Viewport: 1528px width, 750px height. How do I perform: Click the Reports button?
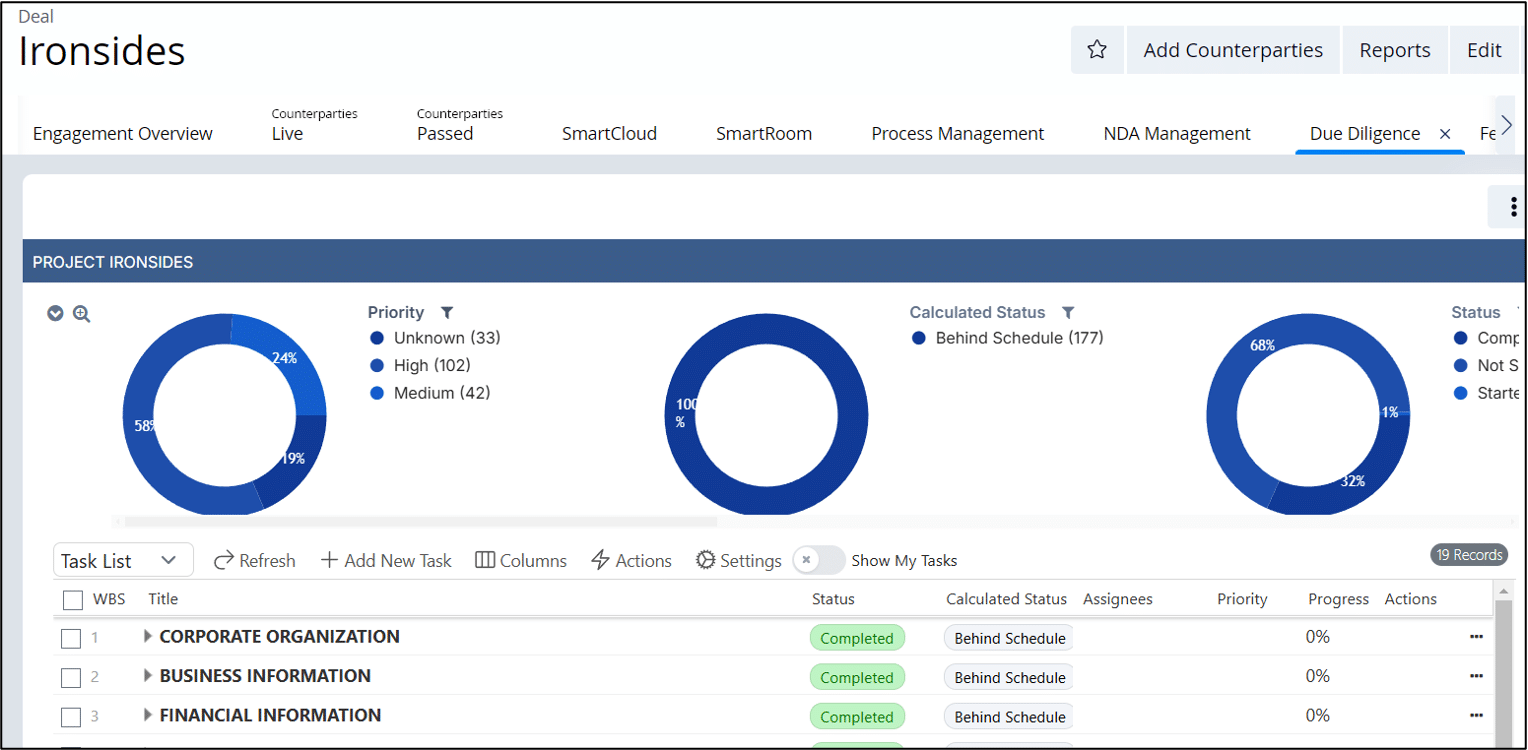coord(1394,50)
